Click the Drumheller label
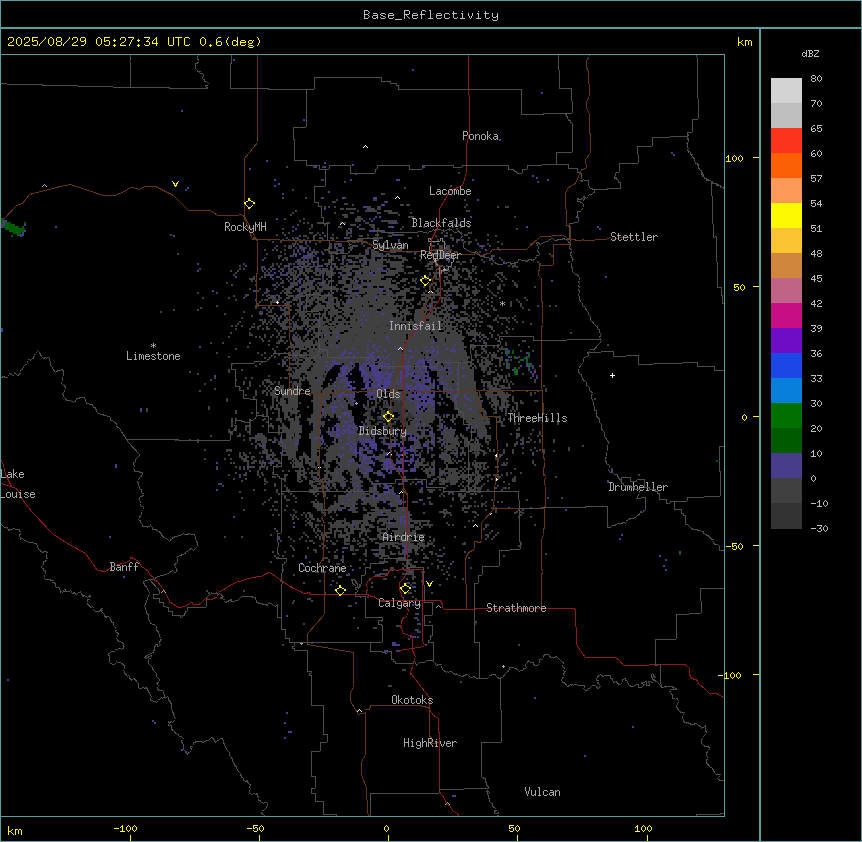The height and width of the screenshot is (842, 862). [638, 487]
